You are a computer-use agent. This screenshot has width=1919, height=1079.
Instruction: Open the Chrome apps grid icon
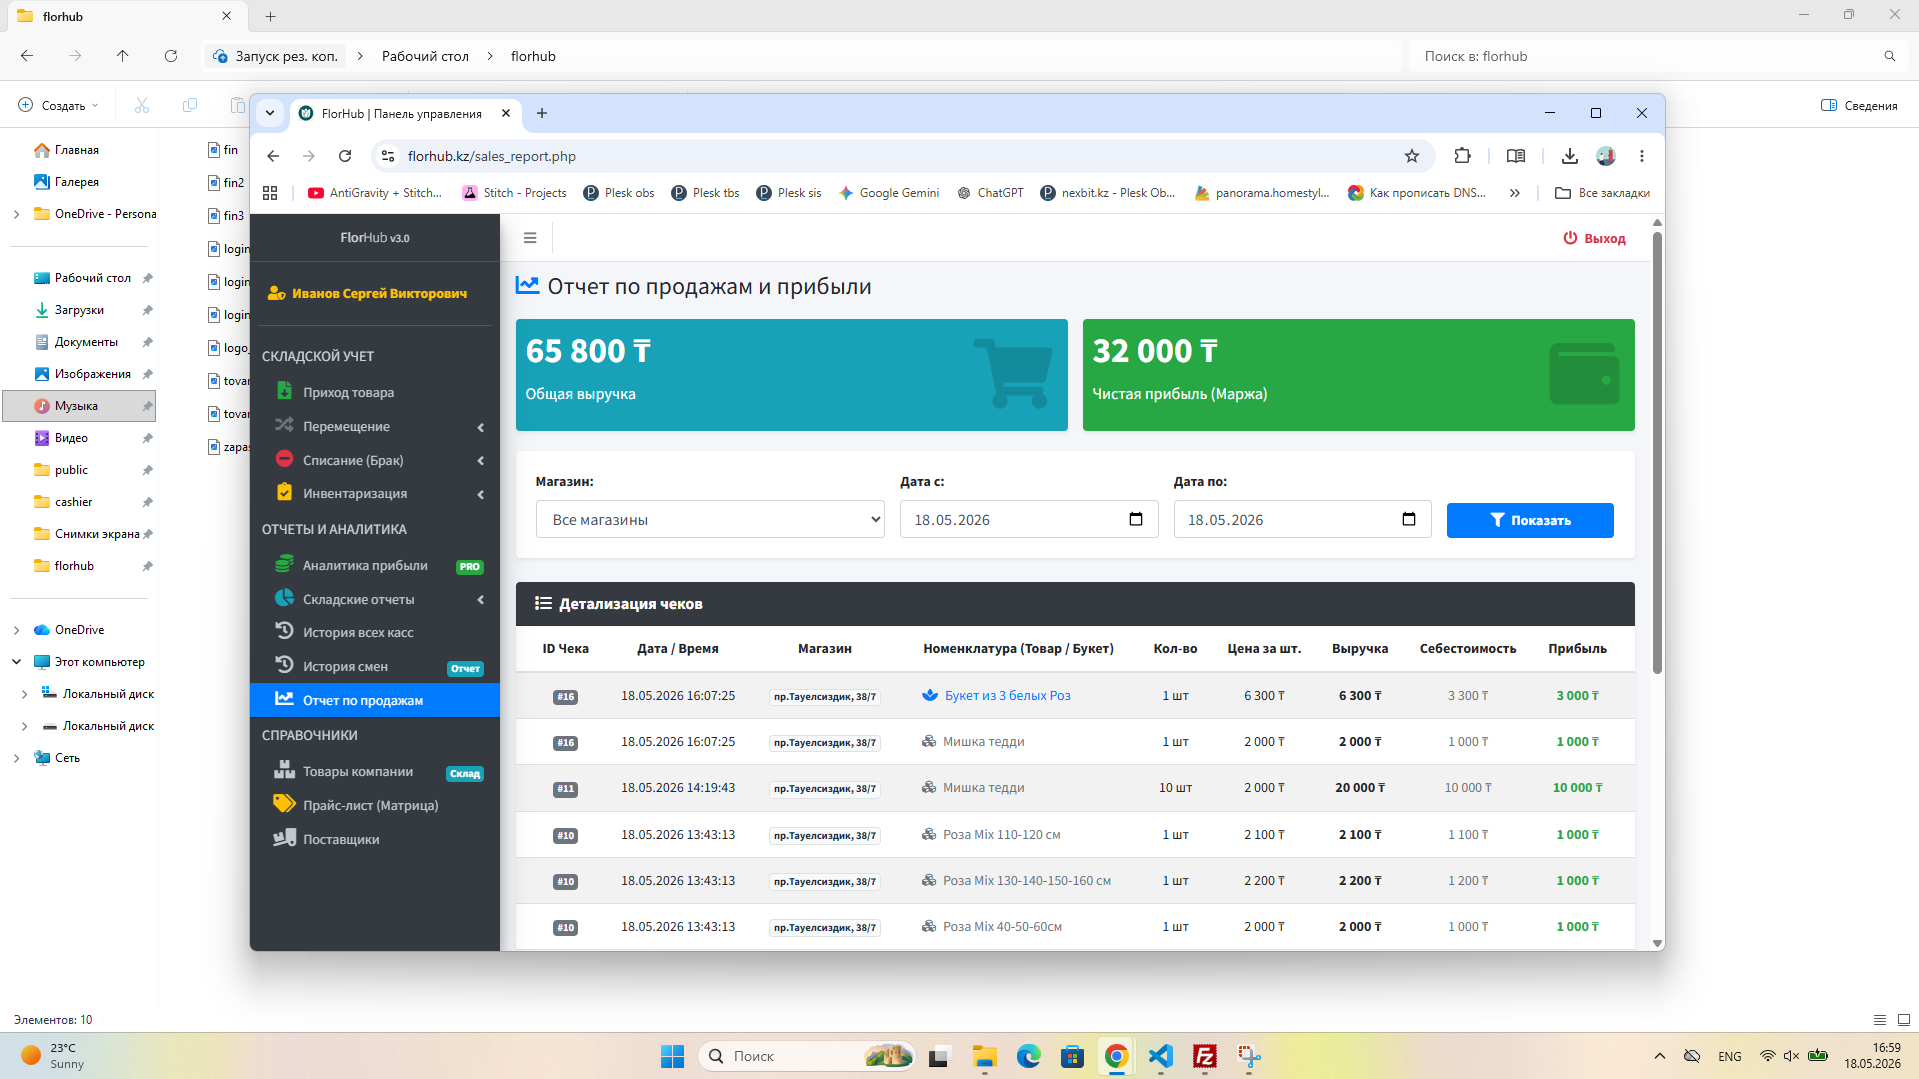270,193
